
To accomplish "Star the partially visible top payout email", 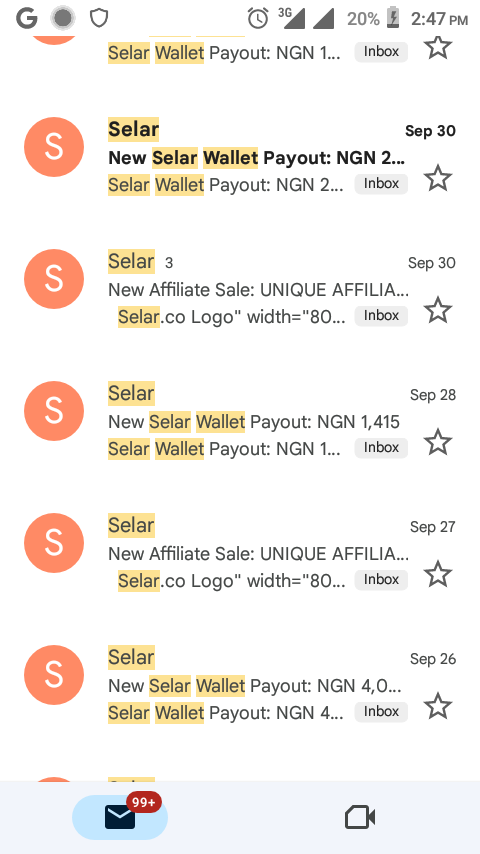I will pyautogui.click(x=438, y=46).
